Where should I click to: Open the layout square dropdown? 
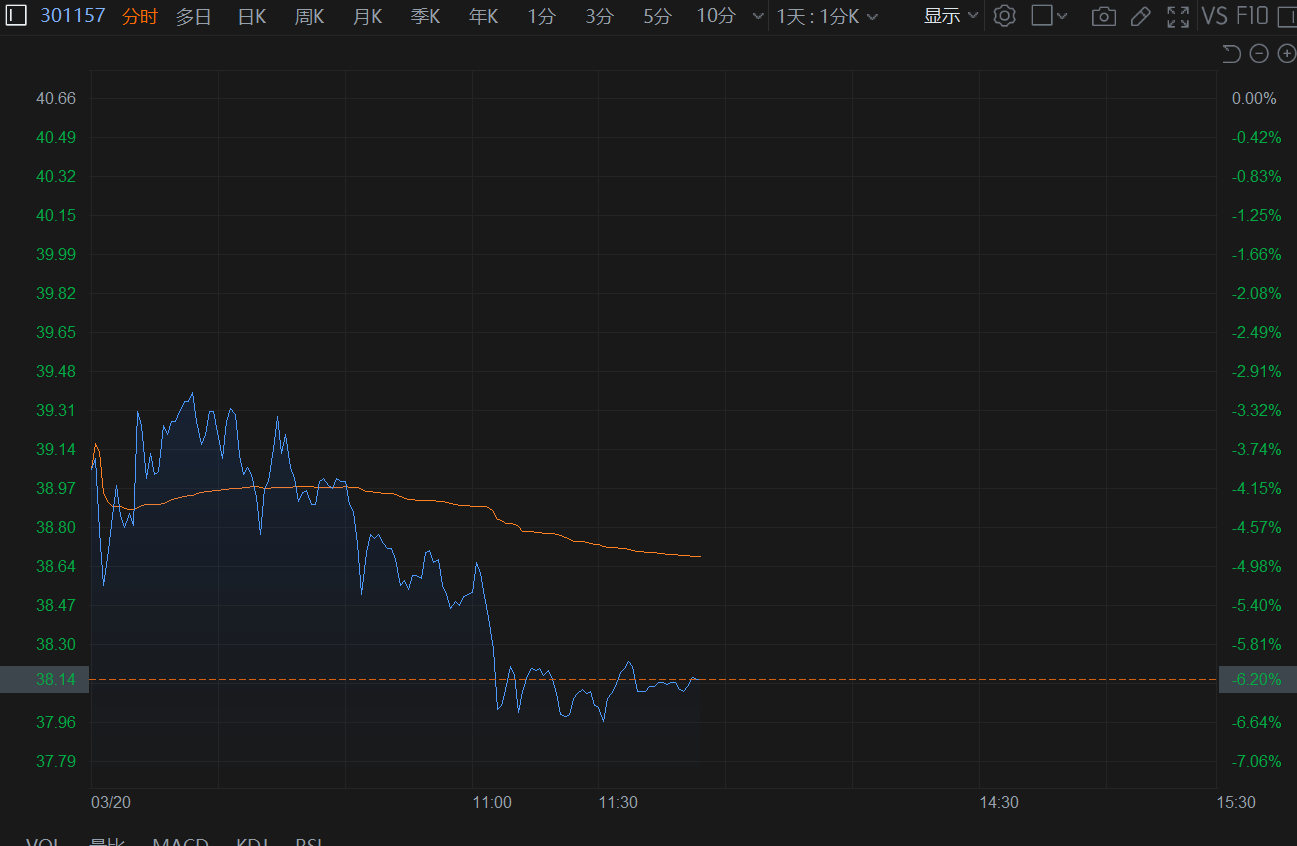1049,16
